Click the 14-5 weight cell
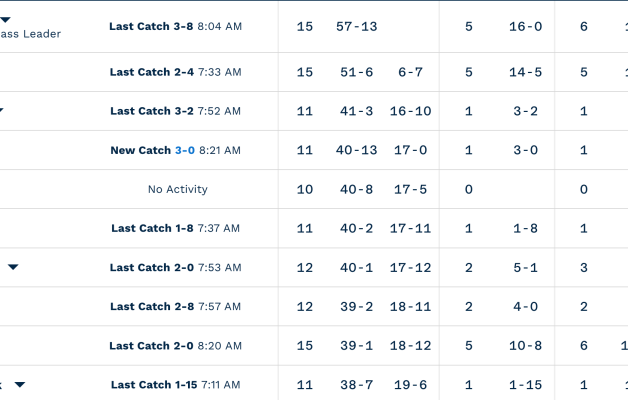This screenshot has width=628, height=400. click(525, 72)
